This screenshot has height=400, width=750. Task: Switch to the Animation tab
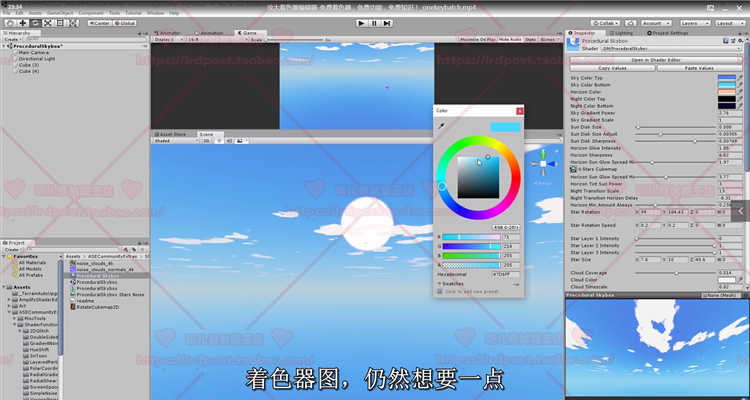(209, 33)
